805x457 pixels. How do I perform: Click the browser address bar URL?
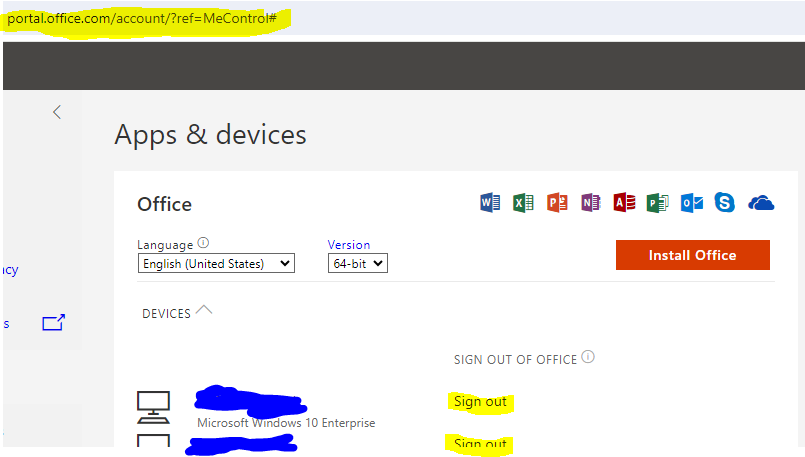[142, 18]
